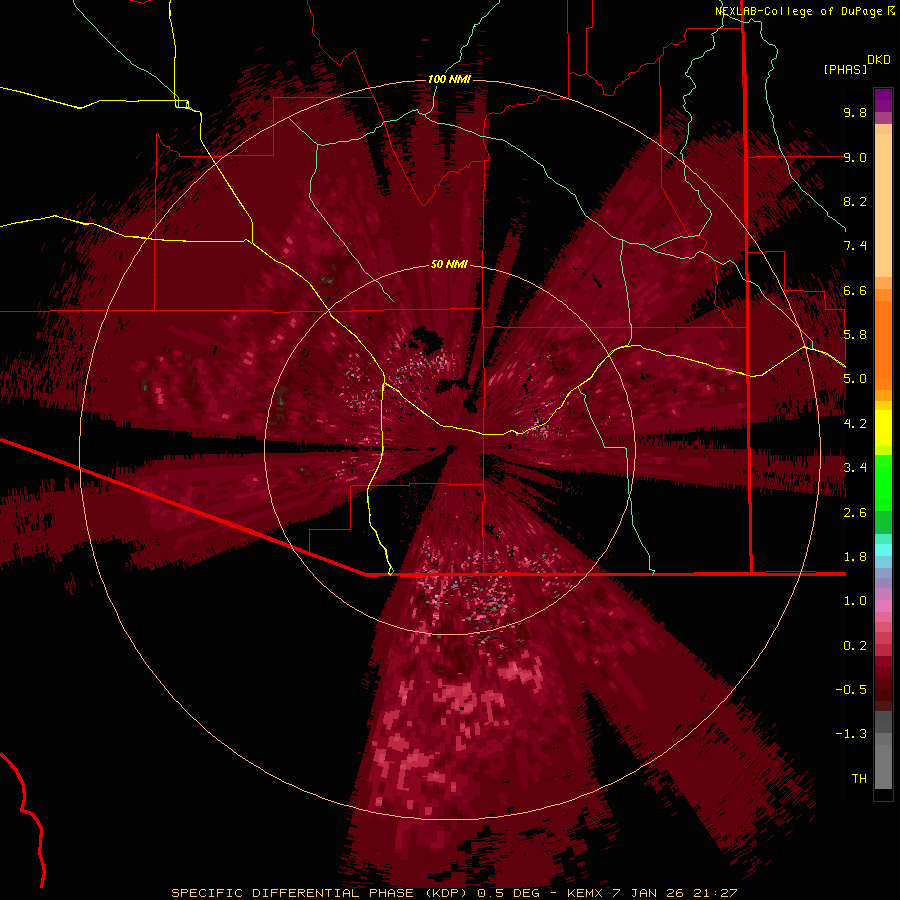Click the -1.3 value on the color scale
Viewport: 900px width, 900px height.
tap(851, 734)
